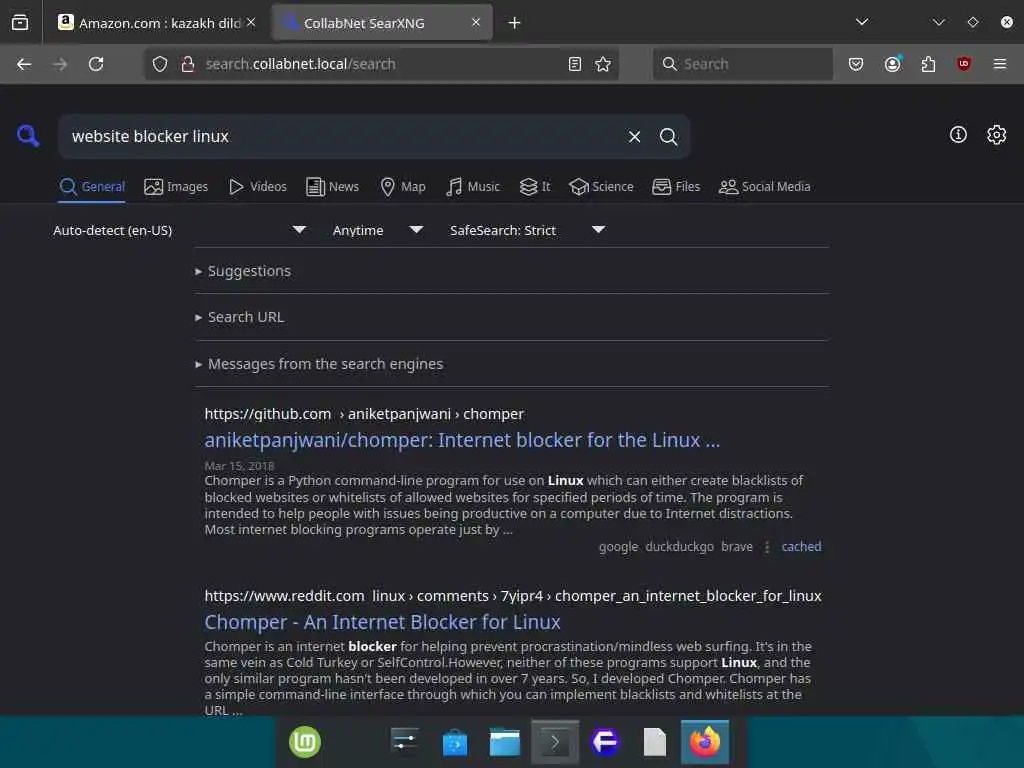Focus the Firefox address bar
1024x768 pixels.
click(x=379, y=64)
